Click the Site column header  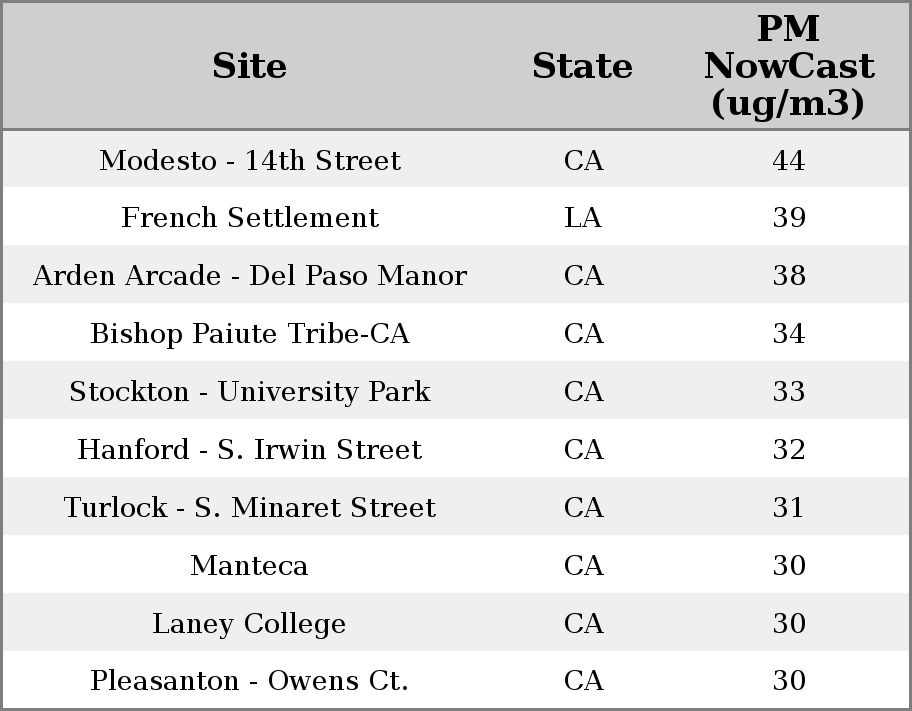click(x=249, y=67)
